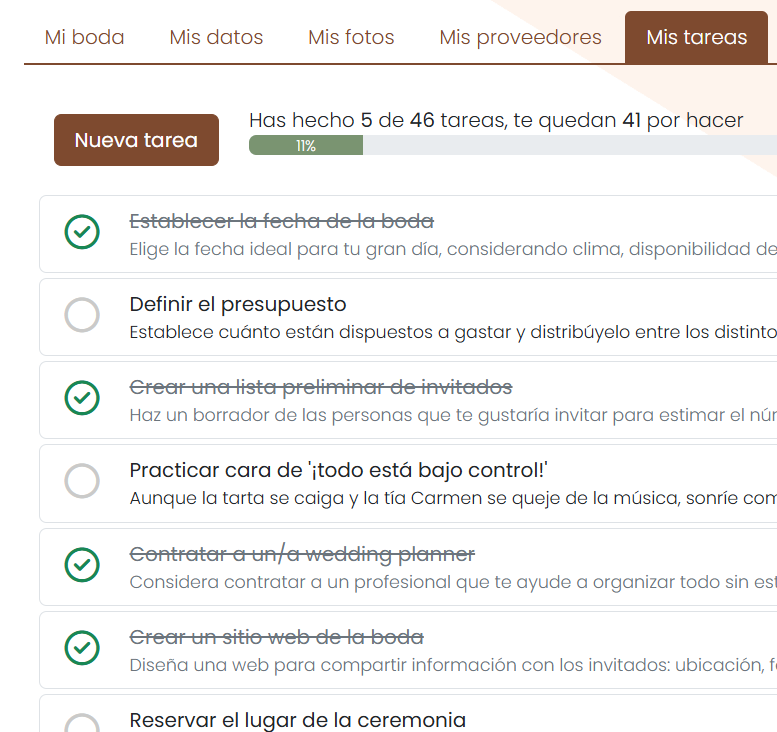Screen dimensions: 777x732
Task: Open Practicar cara de '¡todo está bajo control!' title
Action: click(338, 470)
